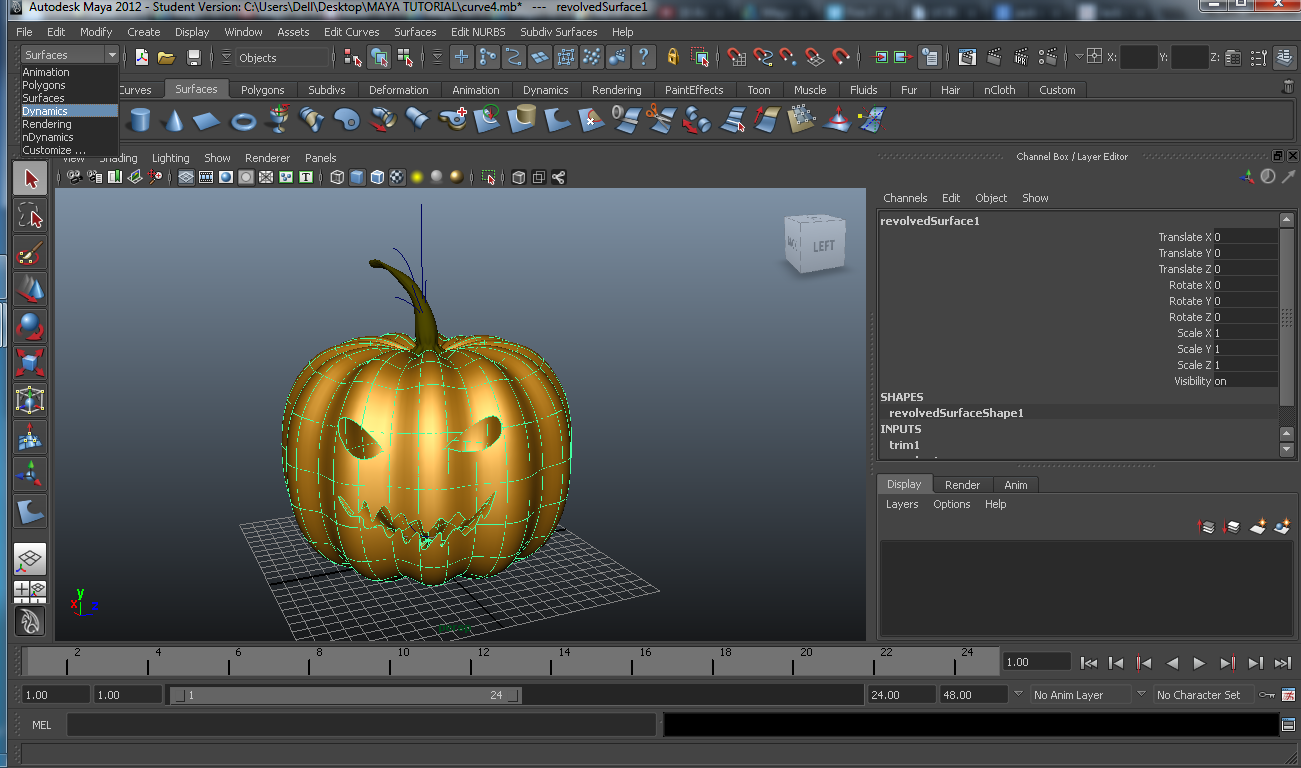Choose Dynamics in menu set list
Image resolution: width=1301 pixels, height=768 pixels.
[x=70, y=111]
